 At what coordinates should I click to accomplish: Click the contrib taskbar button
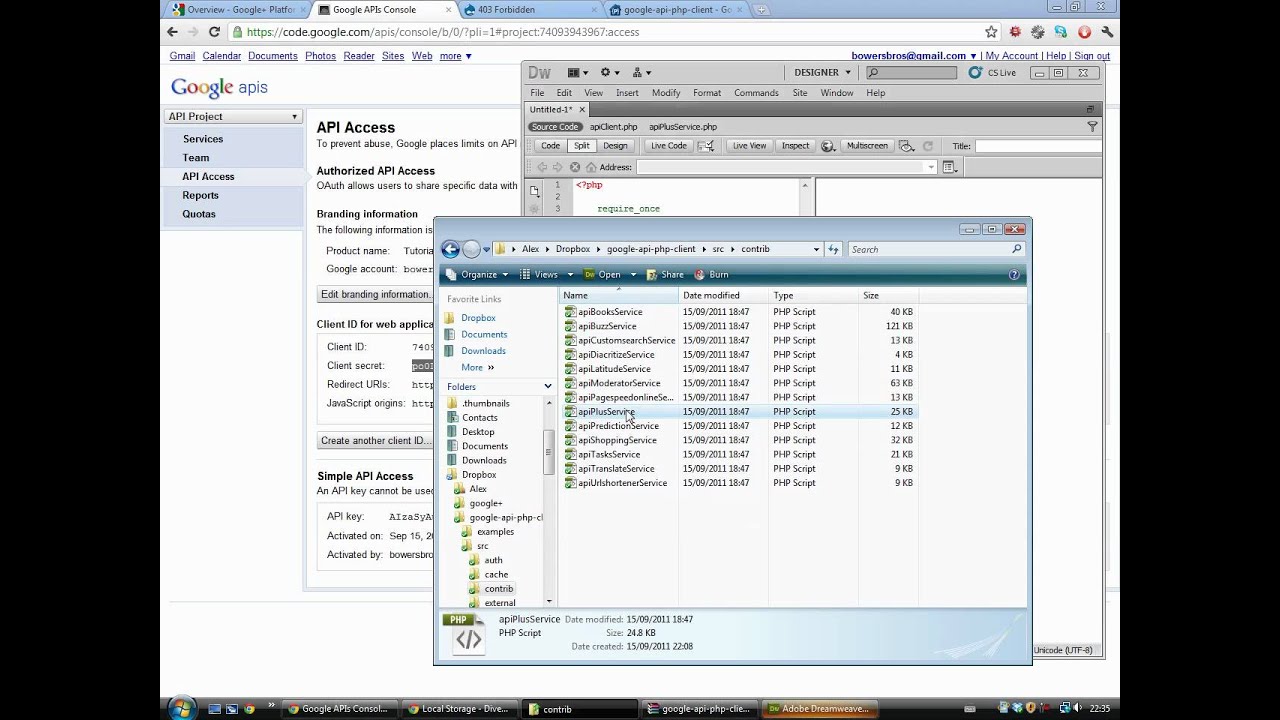[x=581, y=709]
